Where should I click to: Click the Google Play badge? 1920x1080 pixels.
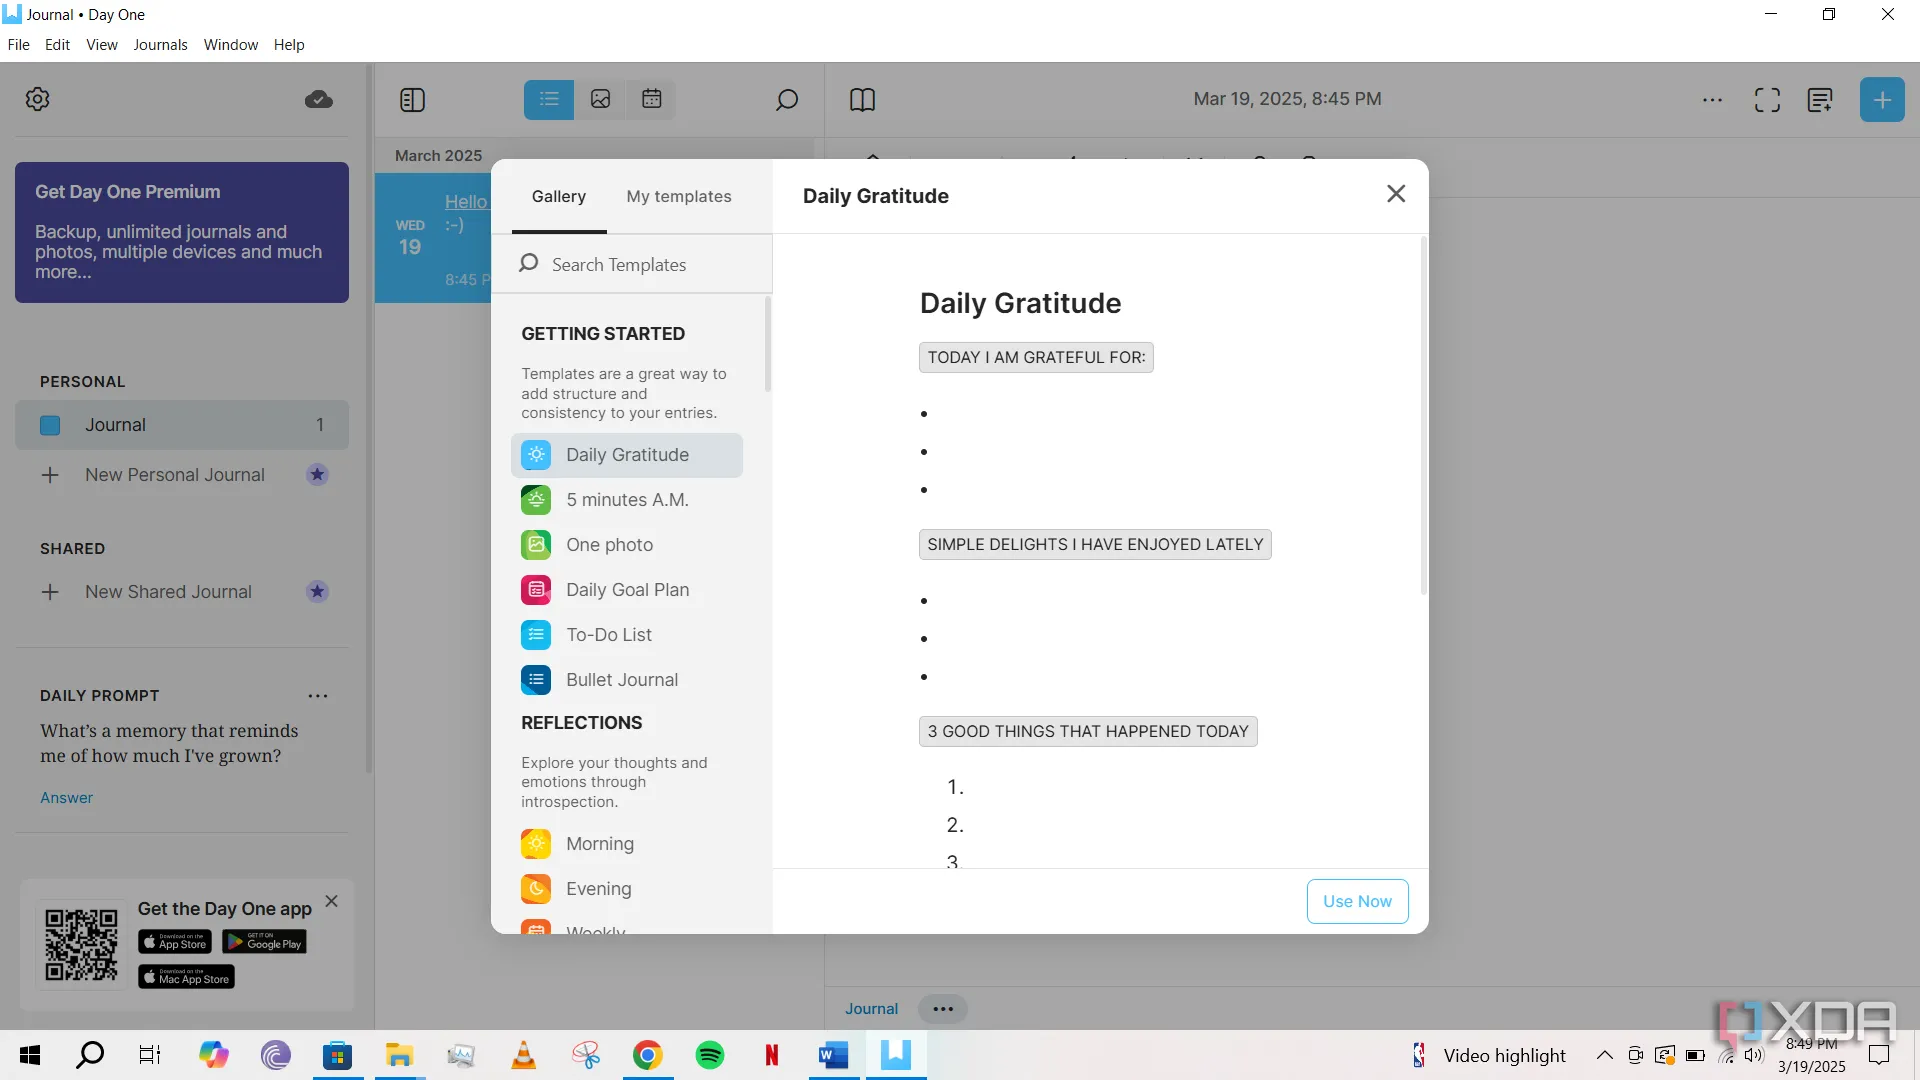(264, 942)
